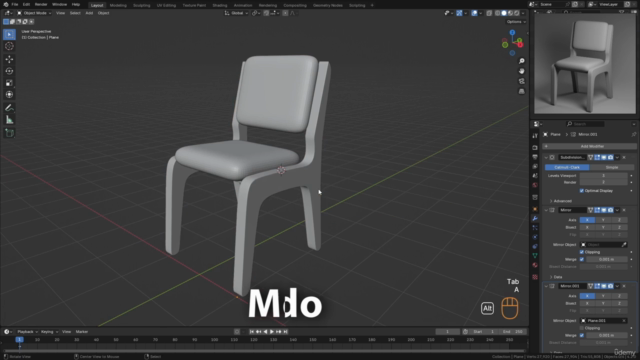Switch to the Shading workspace tab
The width and height of the screenshot is (640, 360).
(220, 5)
